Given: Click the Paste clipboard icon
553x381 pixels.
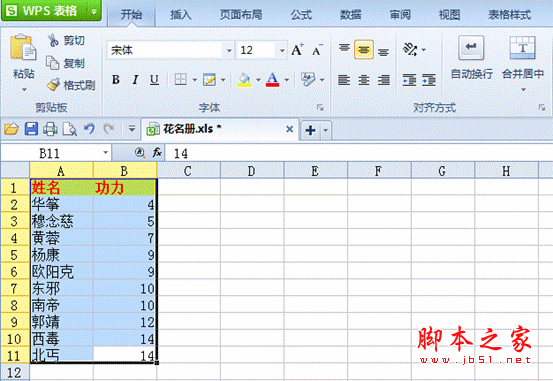Looking at the screenshot, I should coord(23,48).
